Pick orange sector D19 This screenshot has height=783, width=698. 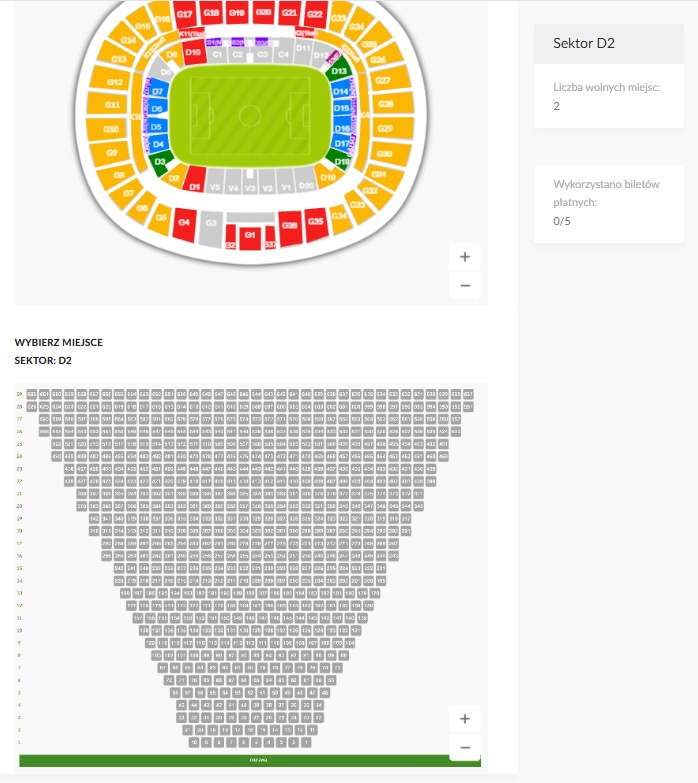[328, 177]
